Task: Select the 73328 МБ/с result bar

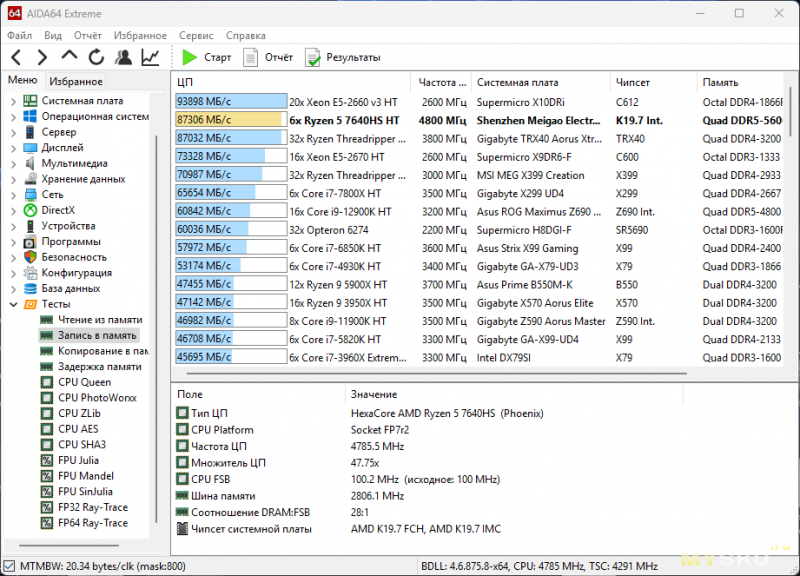Action: pos(231,156)
